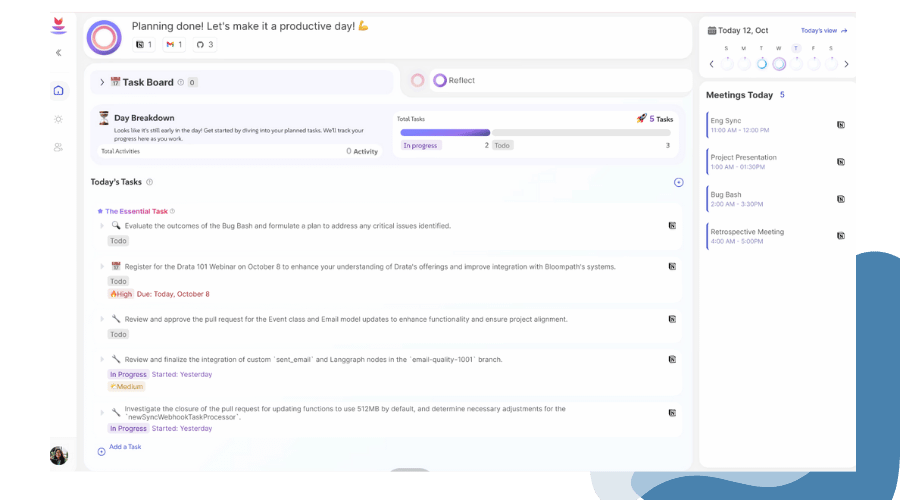Click the plus icon next to Today's Tasks
Image resolution: width=900 pixels, height=500 pixels.
point(678,182)
